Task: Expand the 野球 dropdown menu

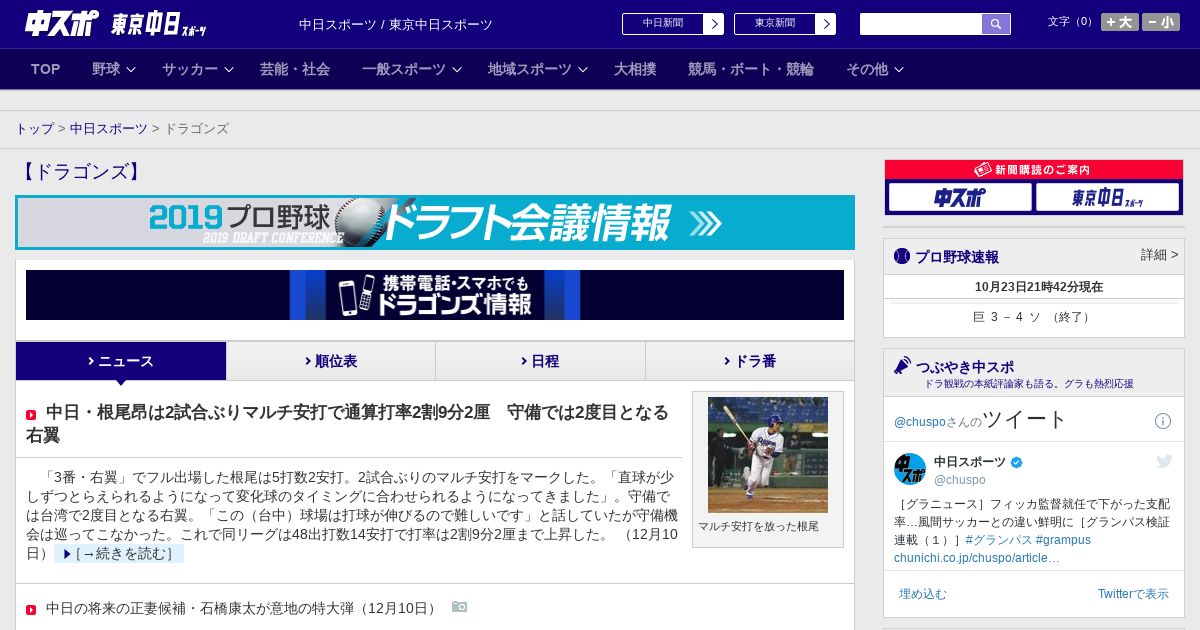Action: coord(113,69)
